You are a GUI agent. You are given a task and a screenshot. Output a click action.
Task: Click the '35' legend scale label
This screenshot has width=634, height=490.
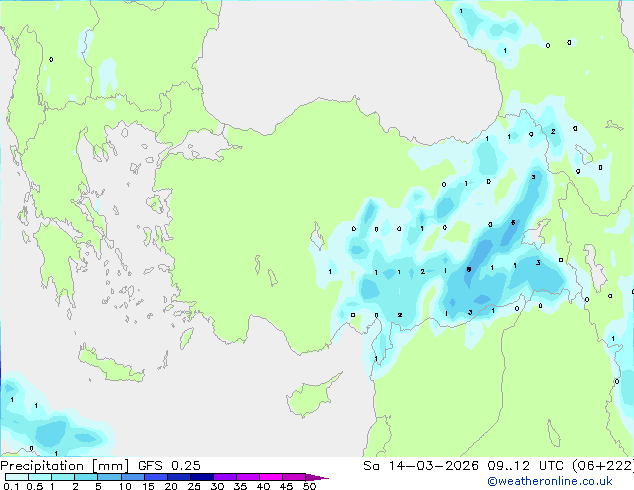click(240, 486)
